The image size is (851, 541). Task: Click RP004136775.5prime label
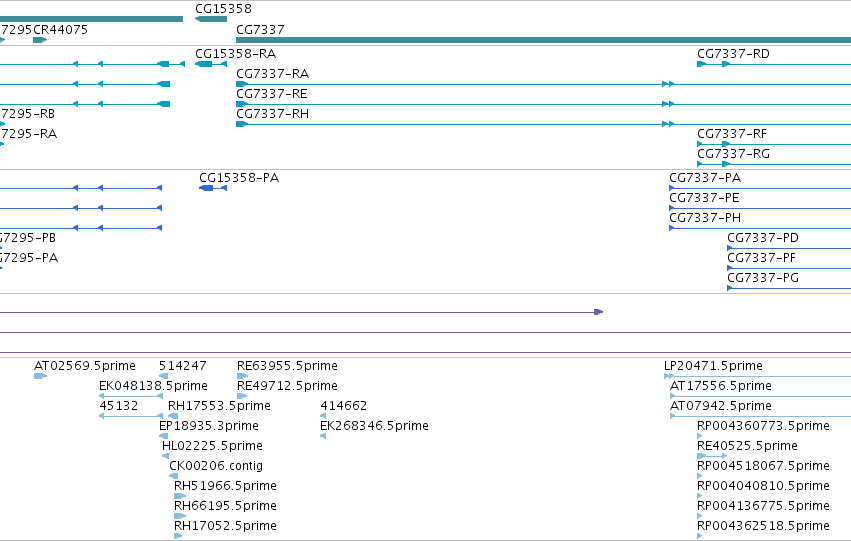[x=763, y=506]
